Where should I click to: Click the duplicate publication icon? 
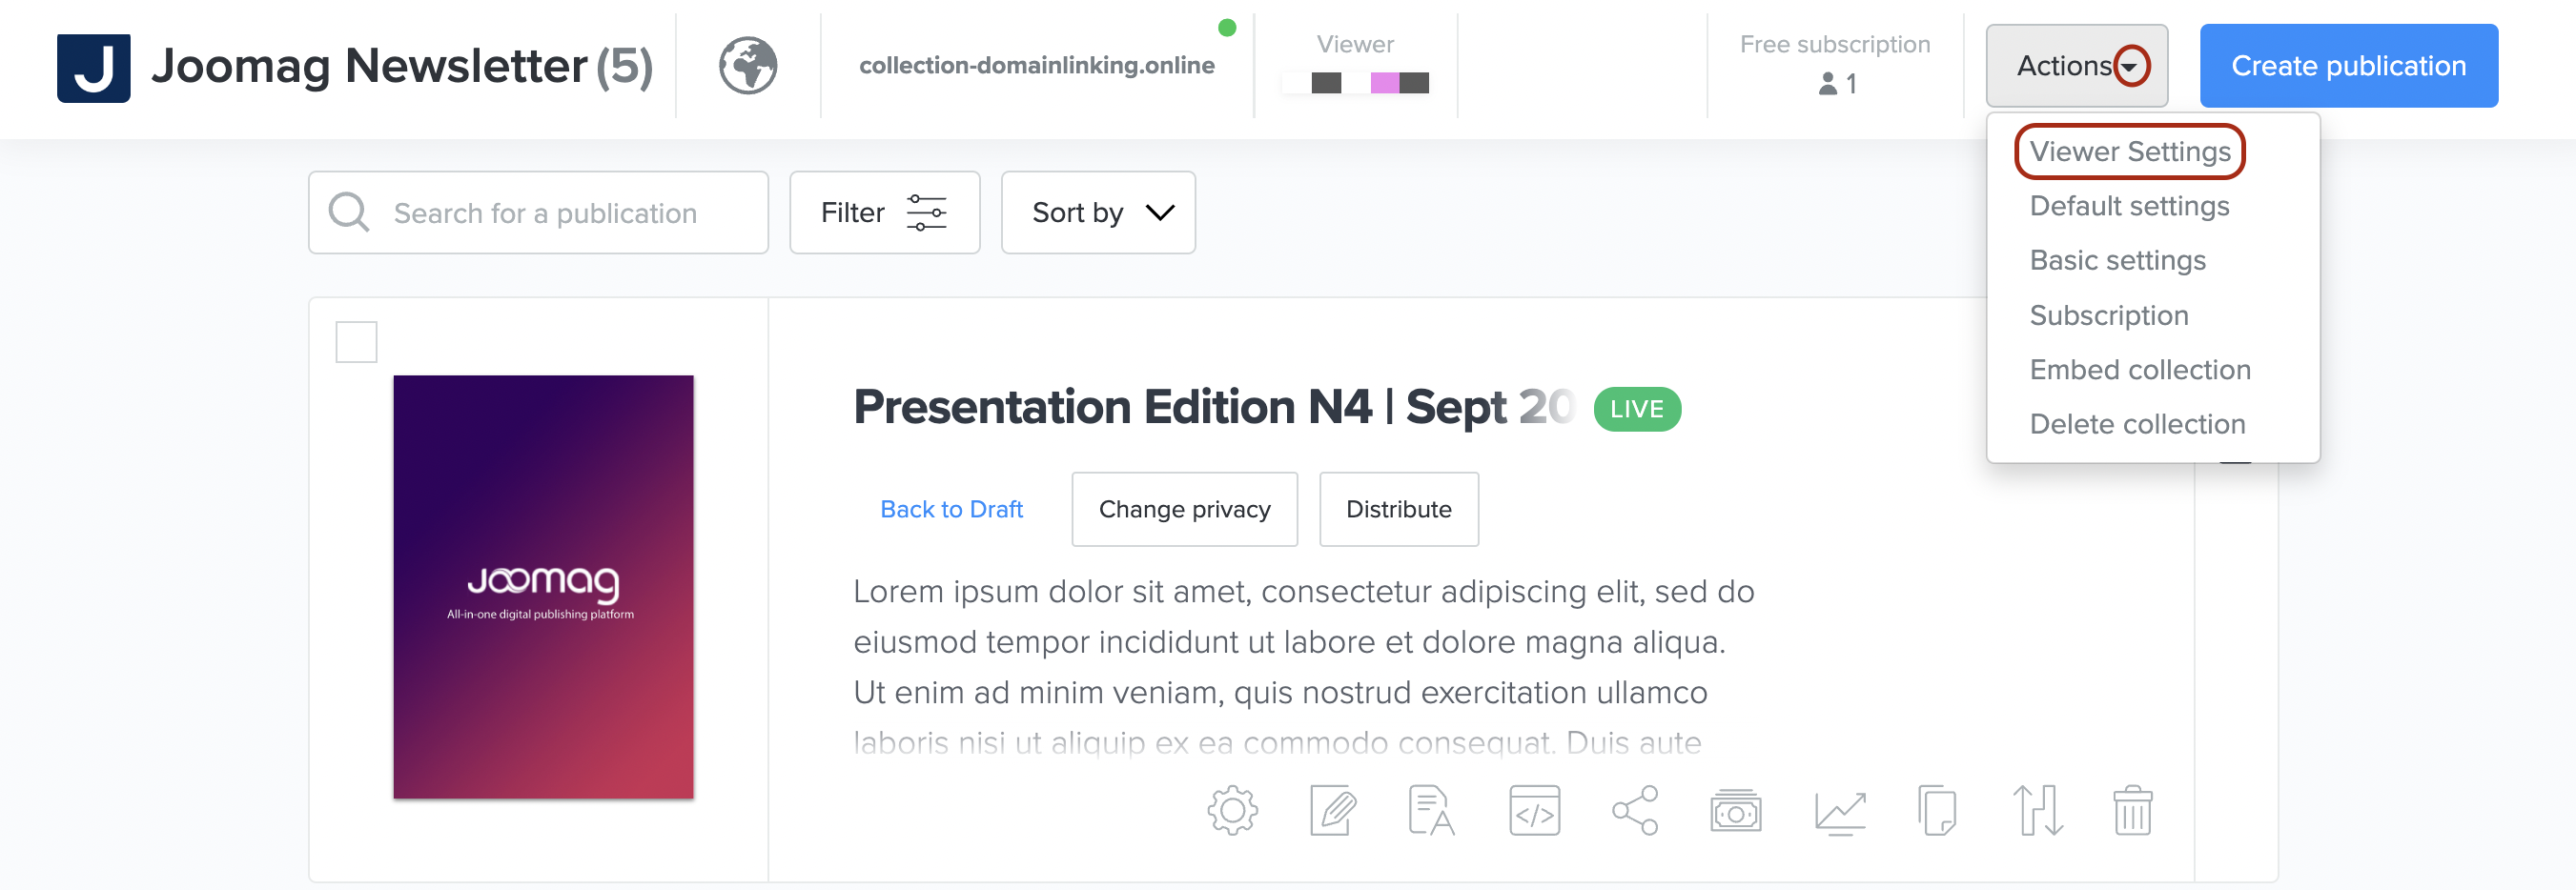point(1937,810)
